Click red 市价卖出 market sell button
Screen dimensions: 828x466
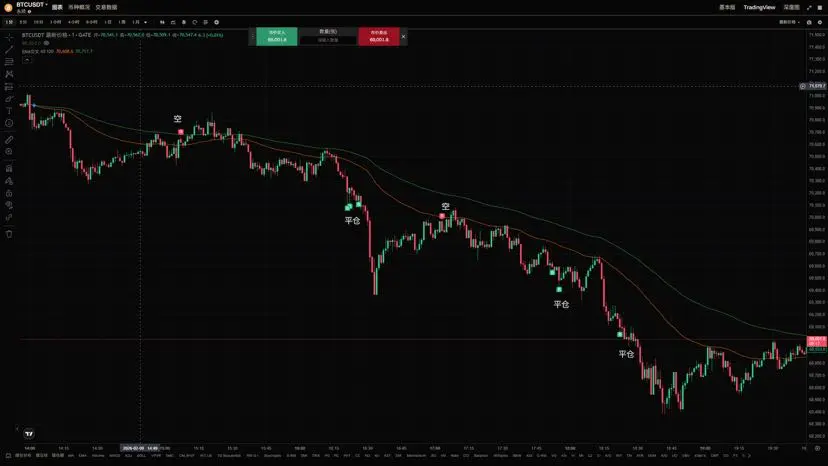[379, 36]
